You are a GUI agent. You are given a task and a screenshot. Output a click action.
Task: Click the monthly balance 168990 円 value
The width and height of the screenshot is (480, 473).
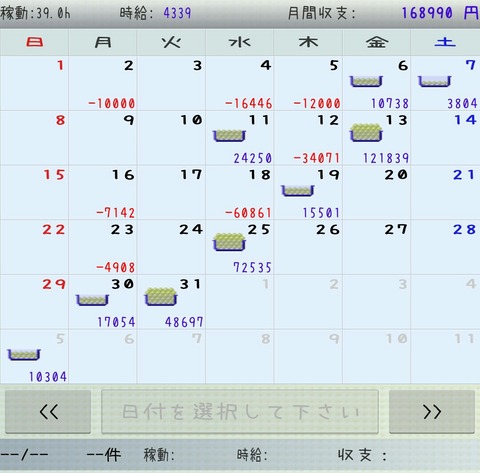tap(440, 13)
